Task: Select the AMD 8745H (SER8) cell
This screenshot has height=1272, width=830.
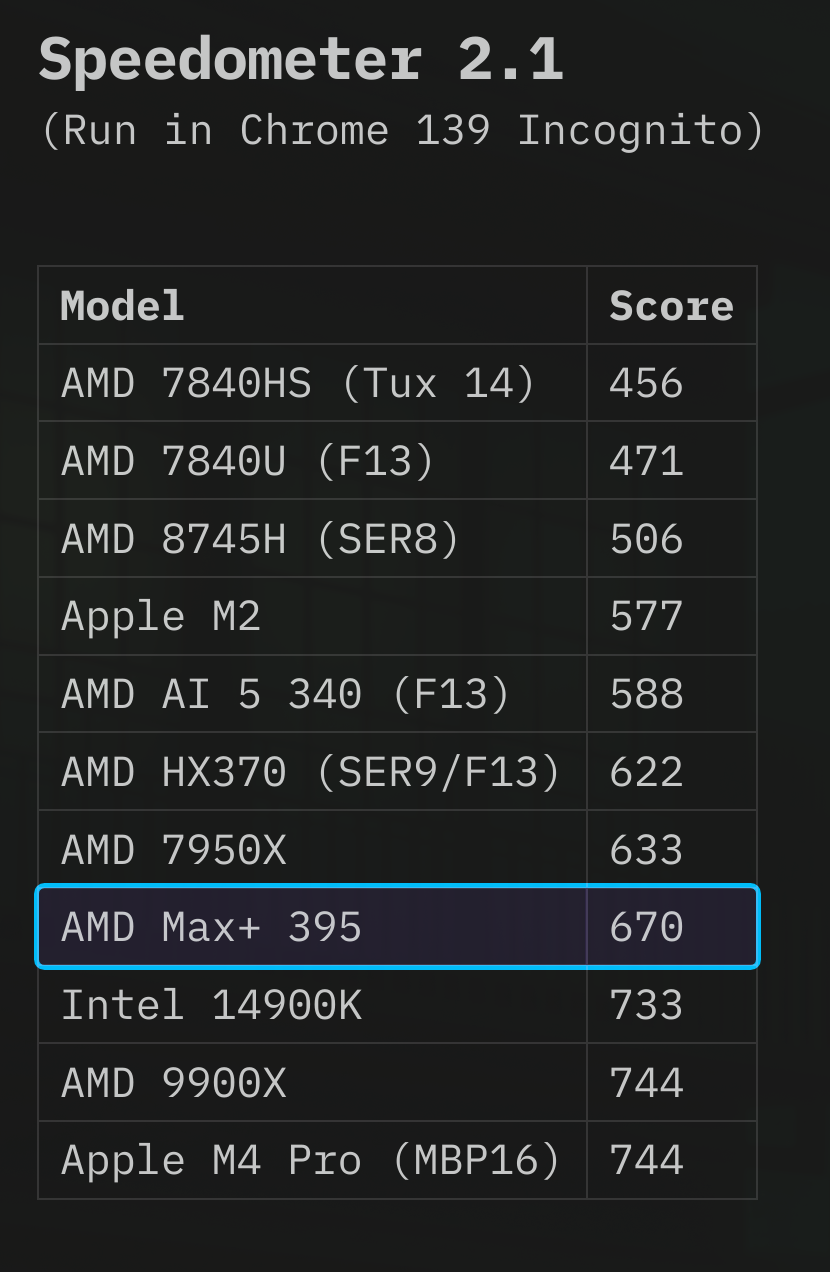Action: tap(312, 539)
